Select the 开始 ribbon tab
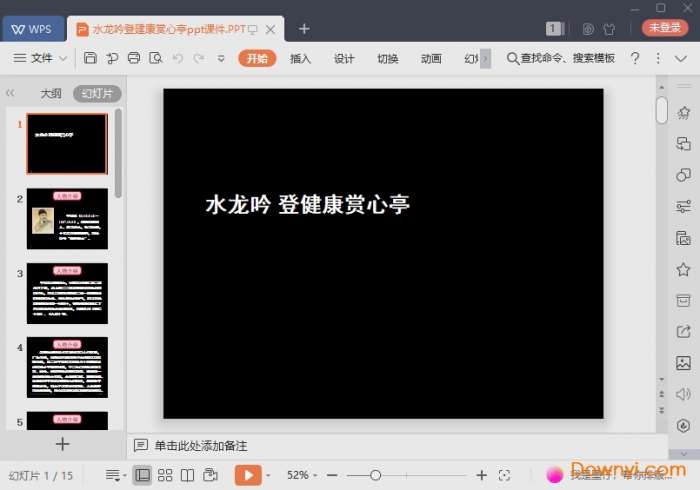This screenshot has height=490, width=700. point(257,58)
